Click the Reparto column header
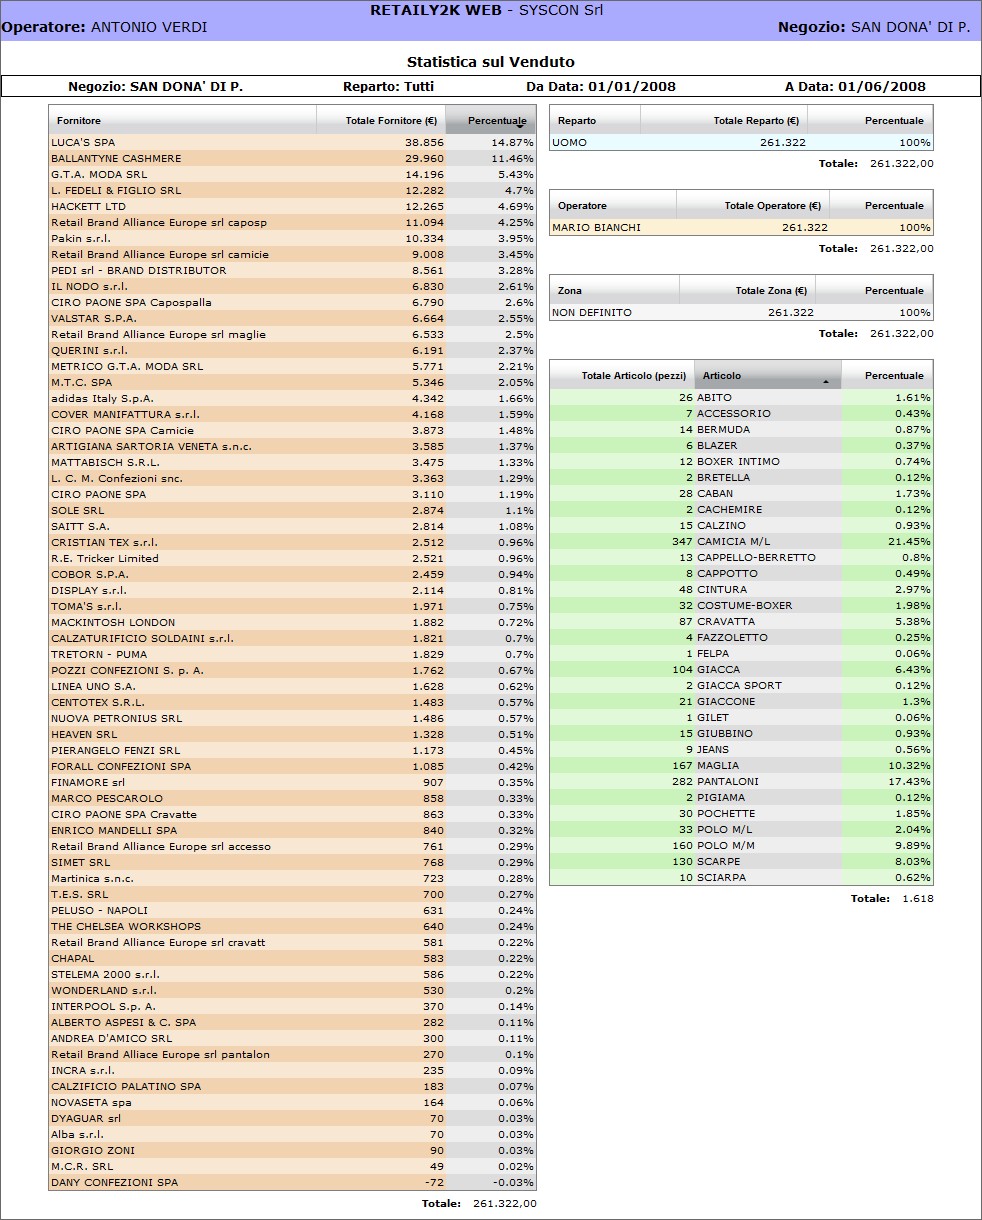 (595, 120)
